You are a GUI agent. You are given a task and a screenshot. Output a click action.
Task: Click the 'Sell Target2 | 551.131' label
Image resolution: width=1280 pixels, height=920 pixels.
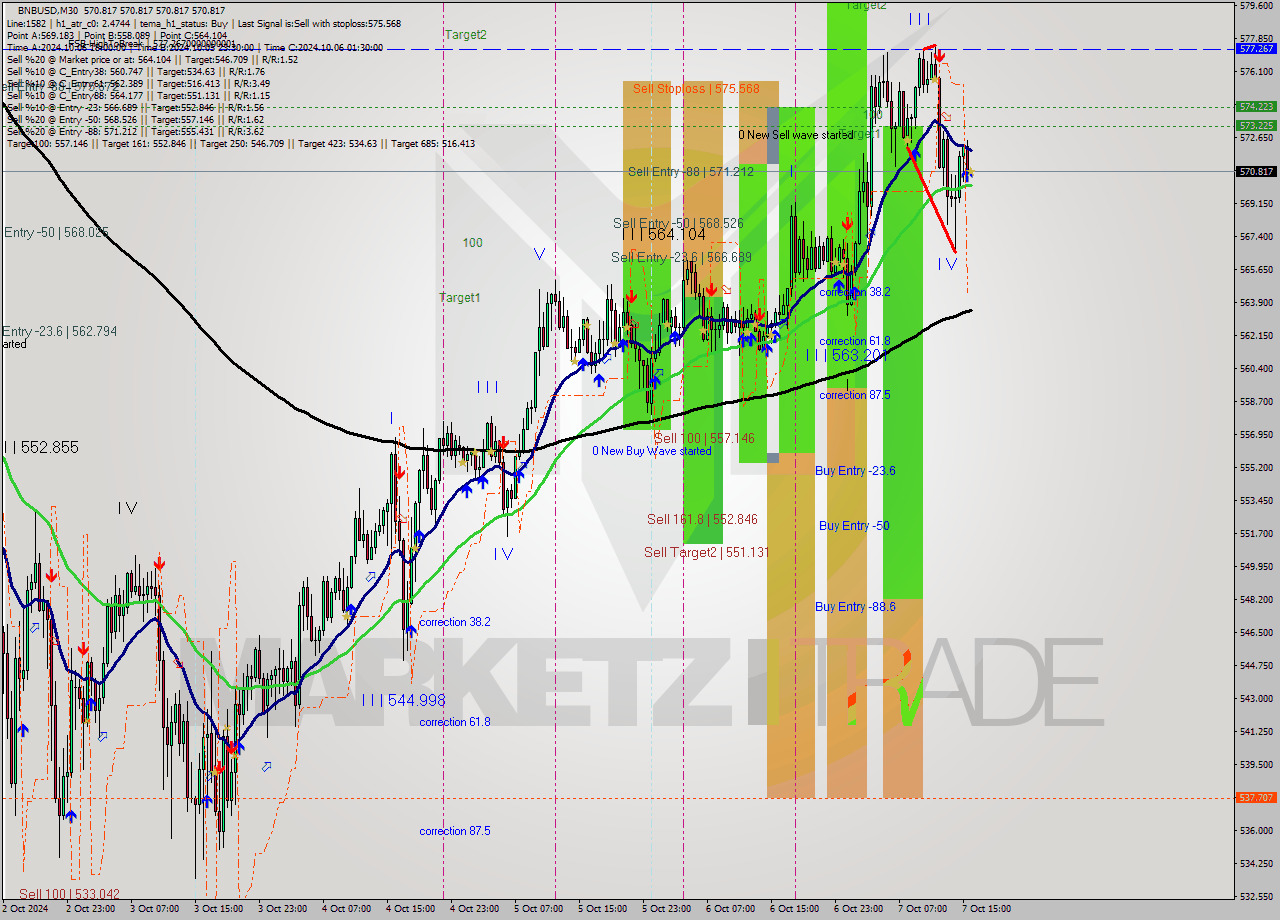pos(707,552)
